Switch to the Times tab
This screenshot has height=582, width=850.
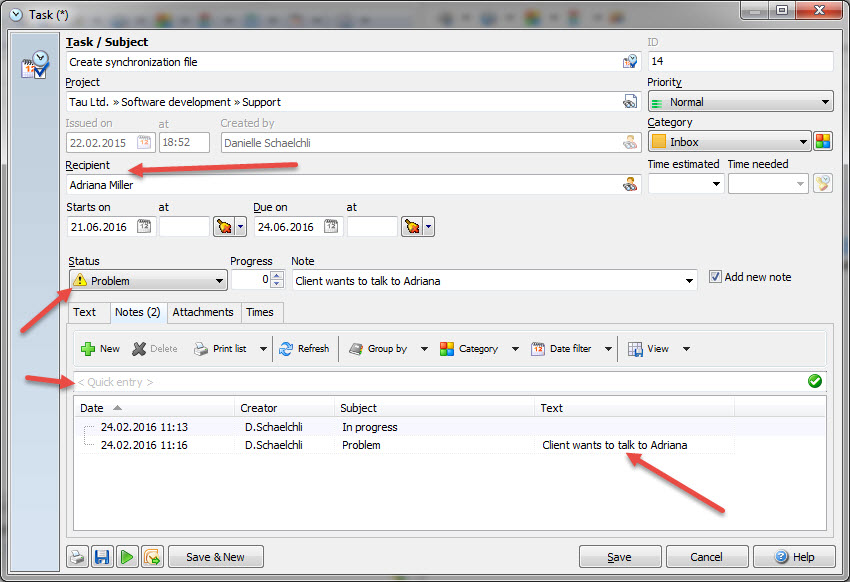tap(260, 312)
